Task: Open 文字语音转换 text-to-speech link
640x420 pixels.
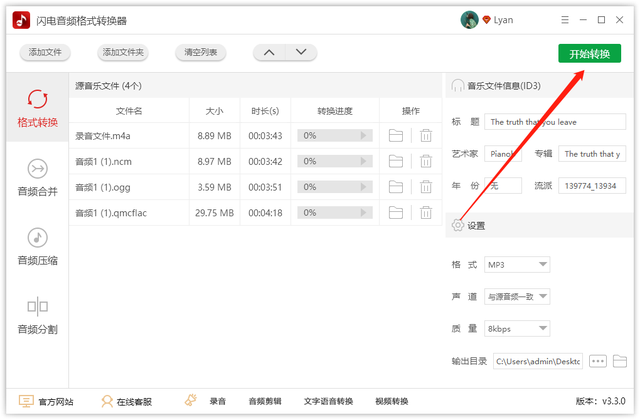Action: [x=328, y=401]
